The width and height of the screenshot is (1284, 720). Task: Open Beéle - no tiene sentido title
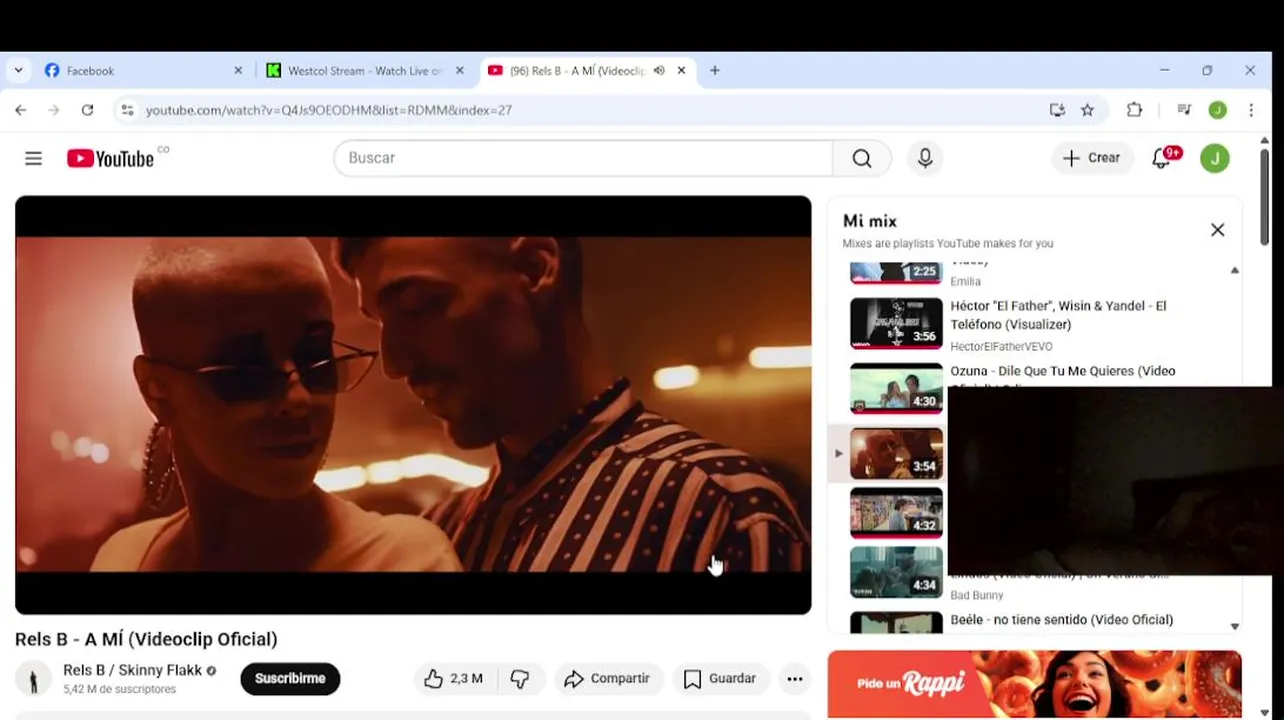click(x=1061, y=620)
